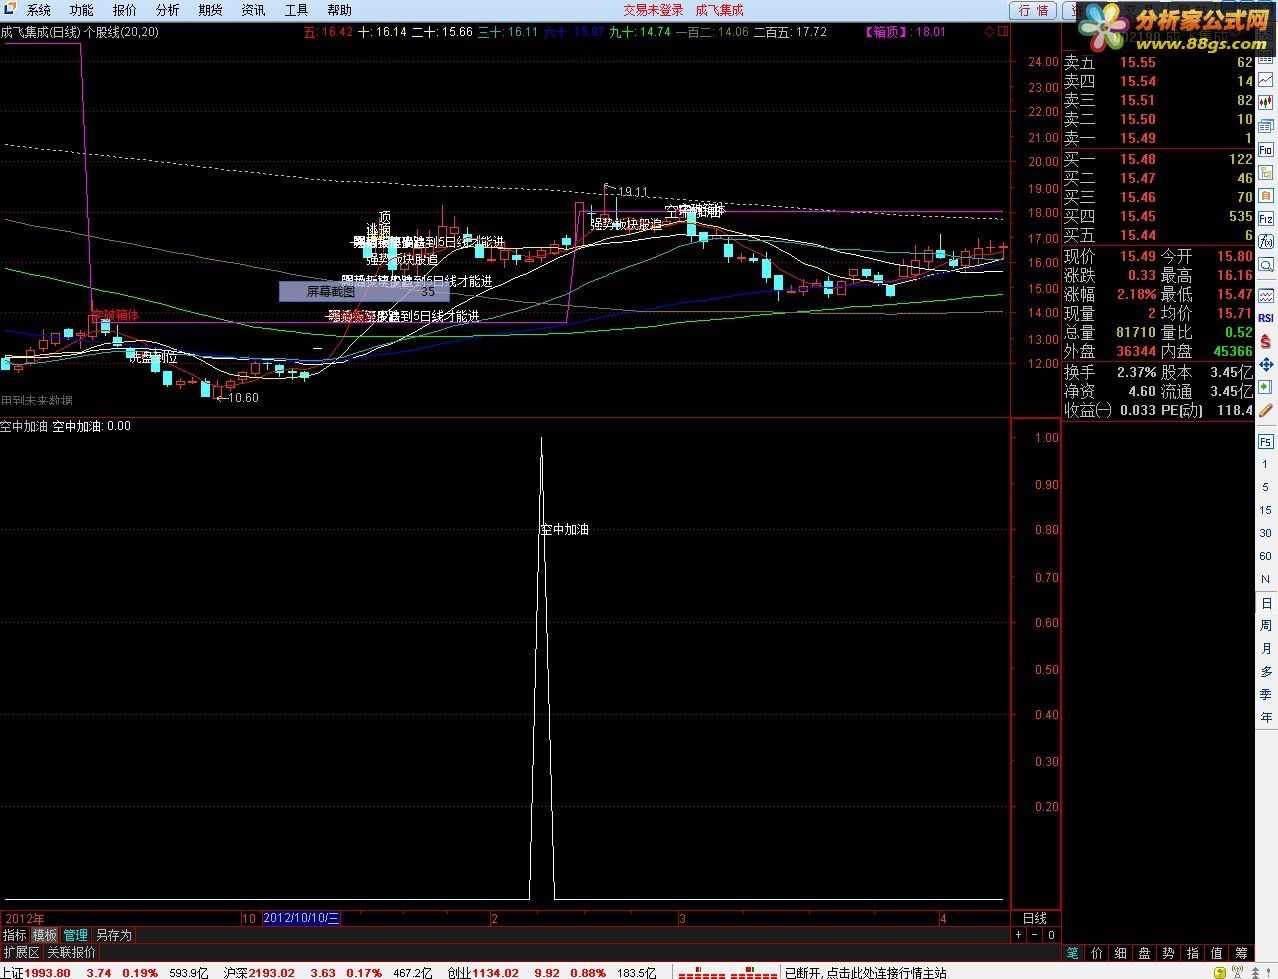The height and width of the screenshot is (979, 1278).
Task: Open the 工具 menu
Action: coord(296,10)
